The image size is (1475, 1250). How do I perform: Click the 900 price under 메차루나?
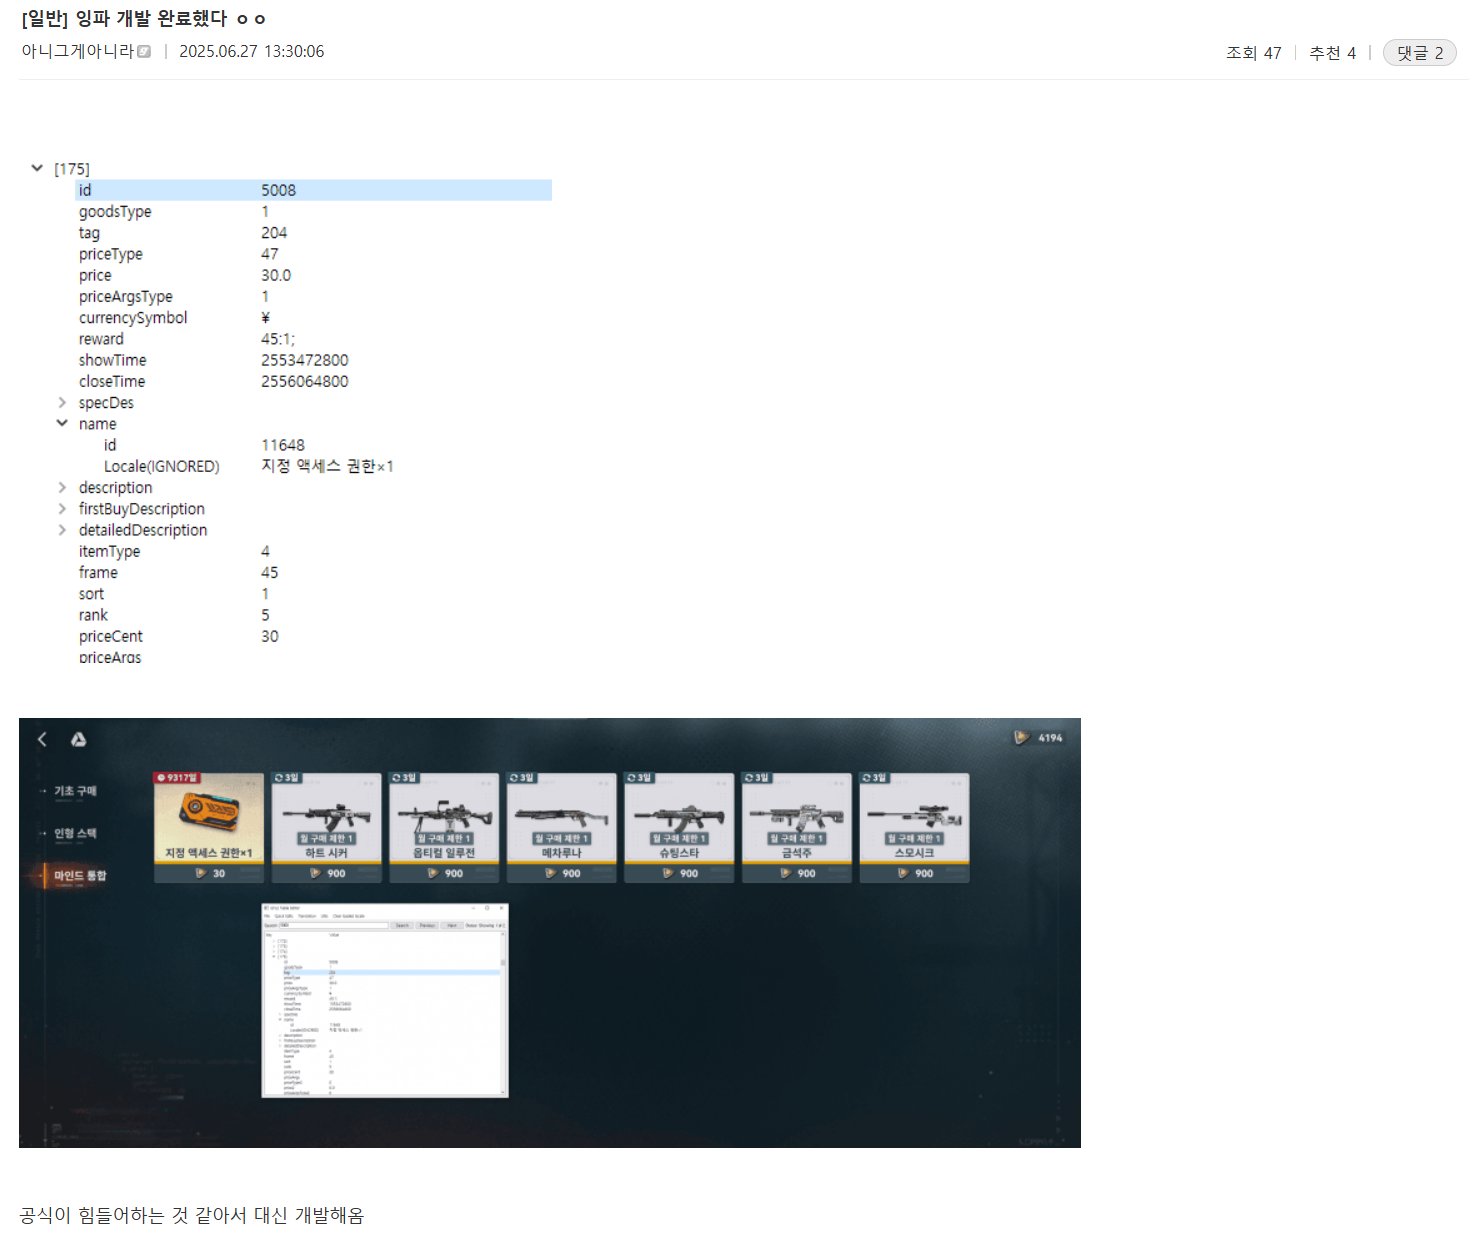tap(571, 874)
